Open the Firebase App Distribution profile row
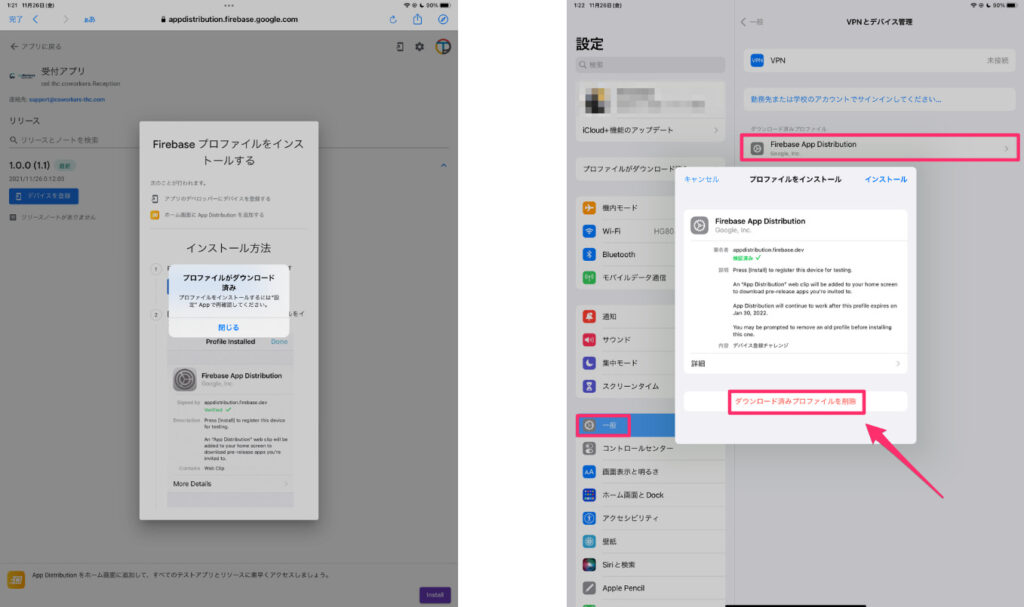Viewport: 1024px width, 607px height. pos(879,148)
